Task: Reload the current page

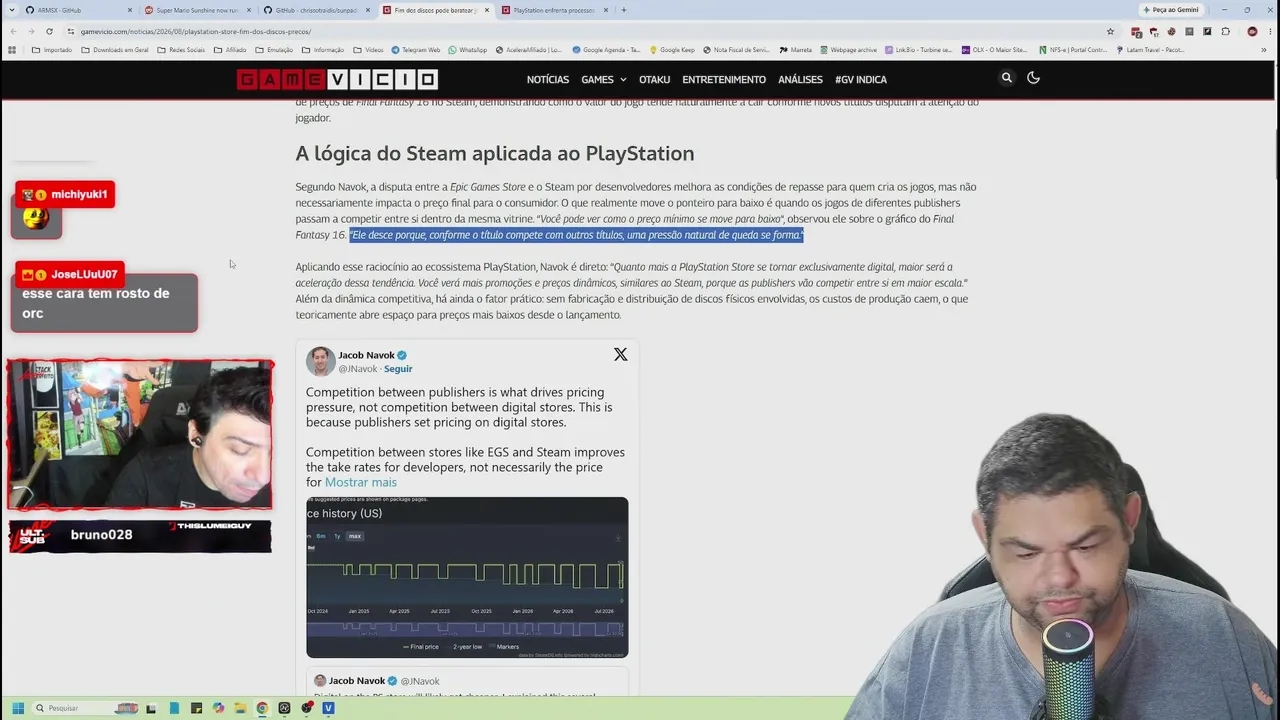Action: (x=49, y=31)
